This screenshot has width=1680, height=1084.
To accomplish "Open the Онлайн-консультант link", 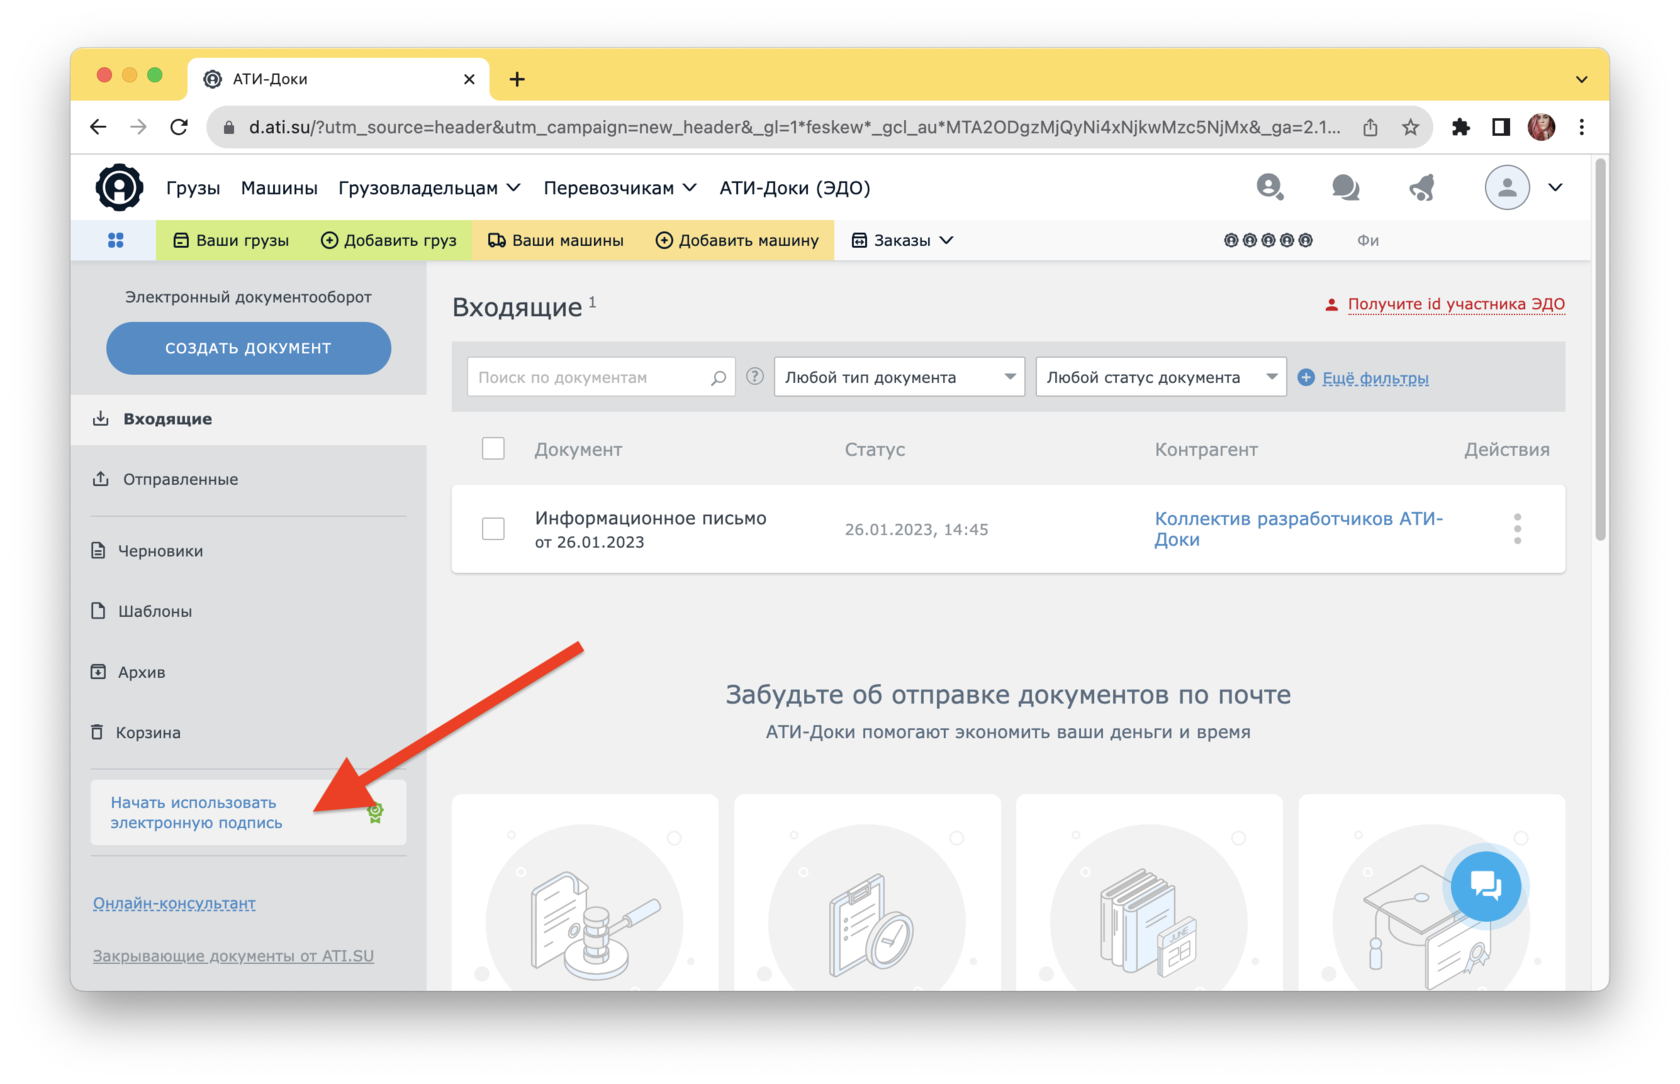I will click(x=174, y=903).
